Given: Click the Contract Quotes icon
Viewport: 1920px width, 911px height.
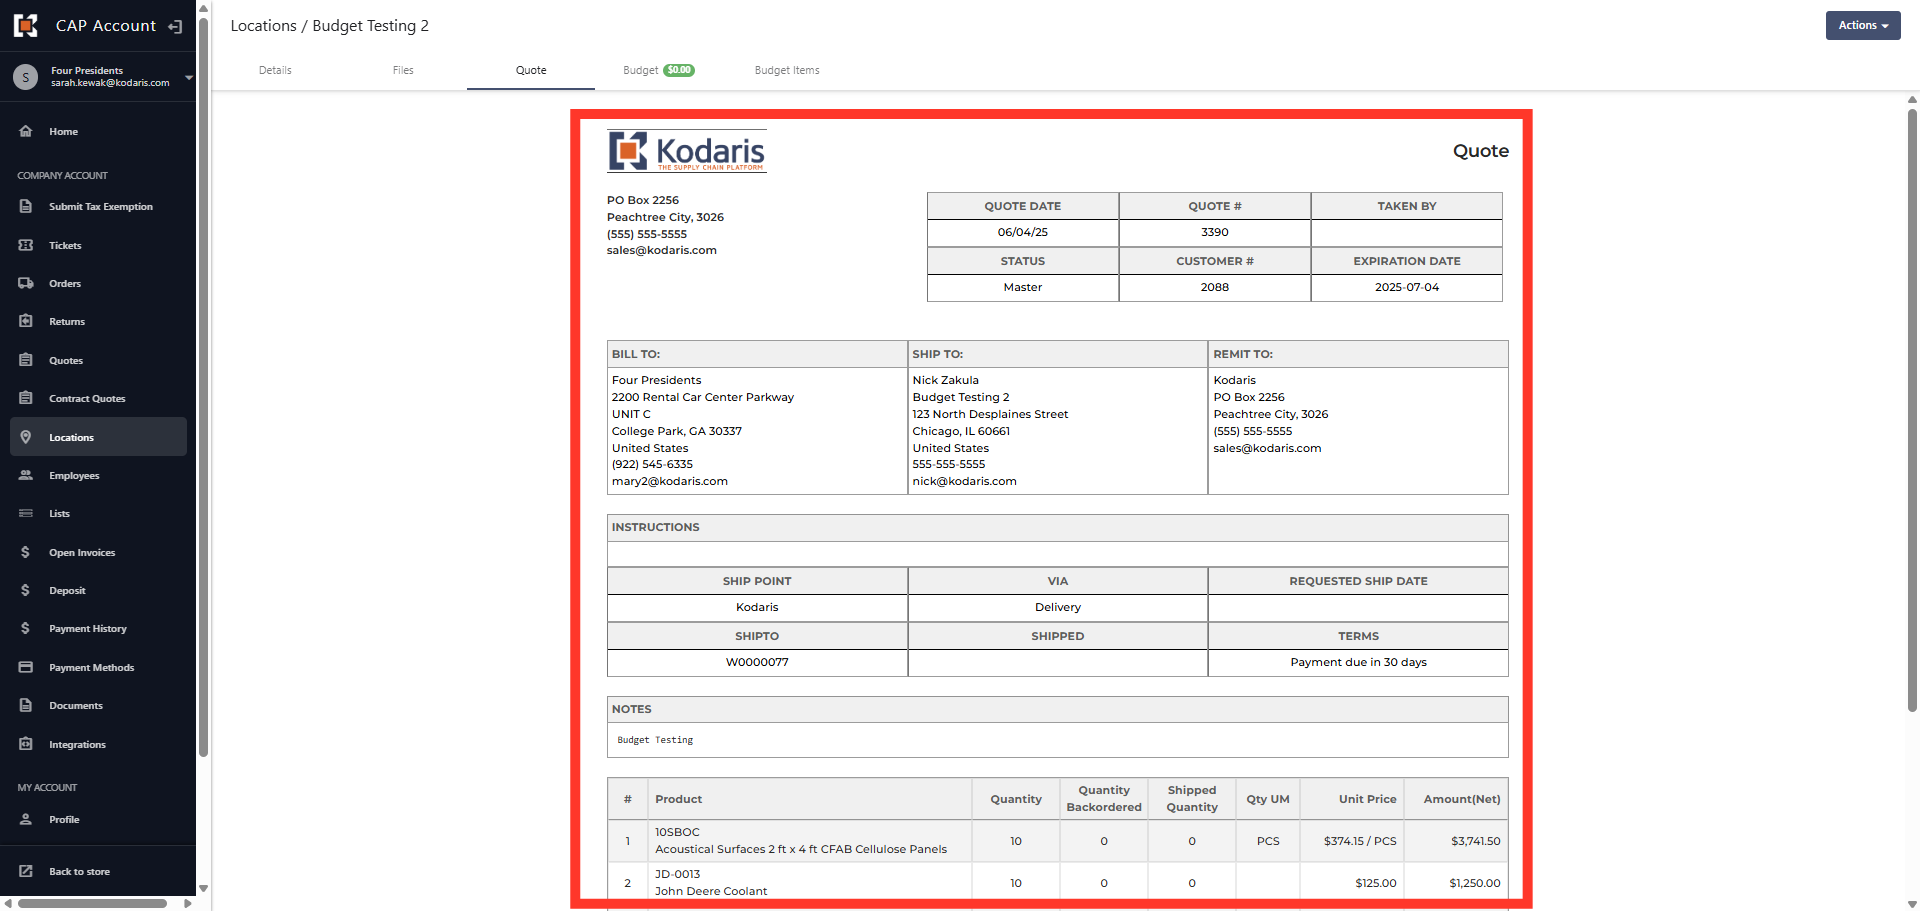Looking at the screenshot, I should click(x=26, y=398).
